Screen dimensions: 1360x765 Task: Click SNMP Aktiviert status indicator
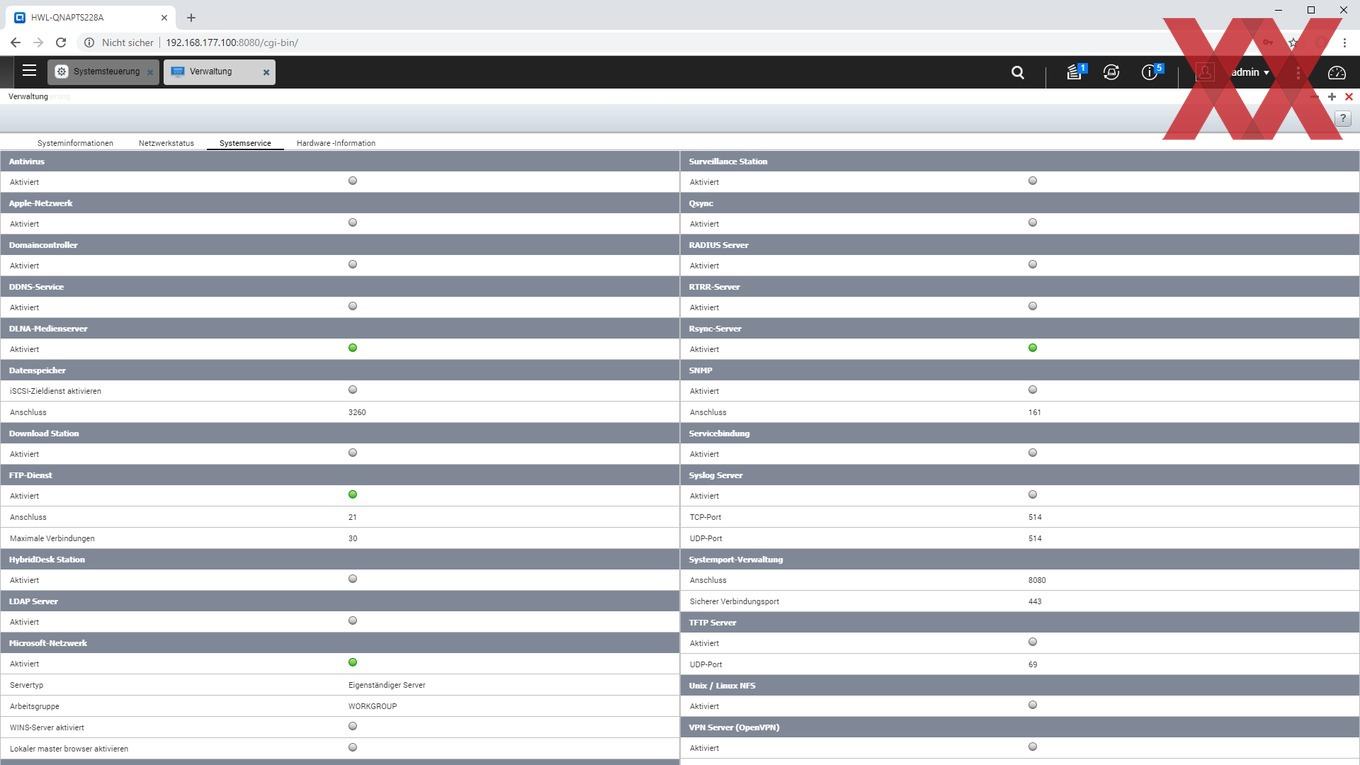point(1033,390)
